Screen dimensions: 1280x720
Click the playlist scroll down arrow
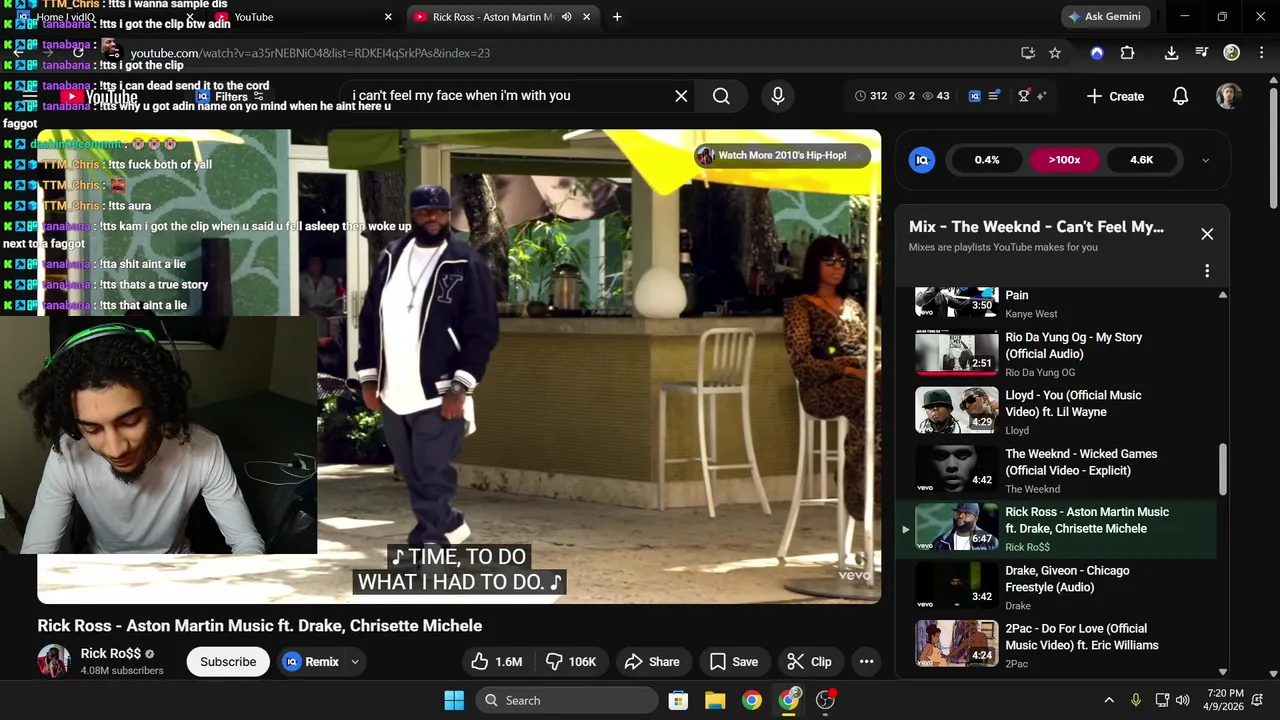(x=1222, y=672)
